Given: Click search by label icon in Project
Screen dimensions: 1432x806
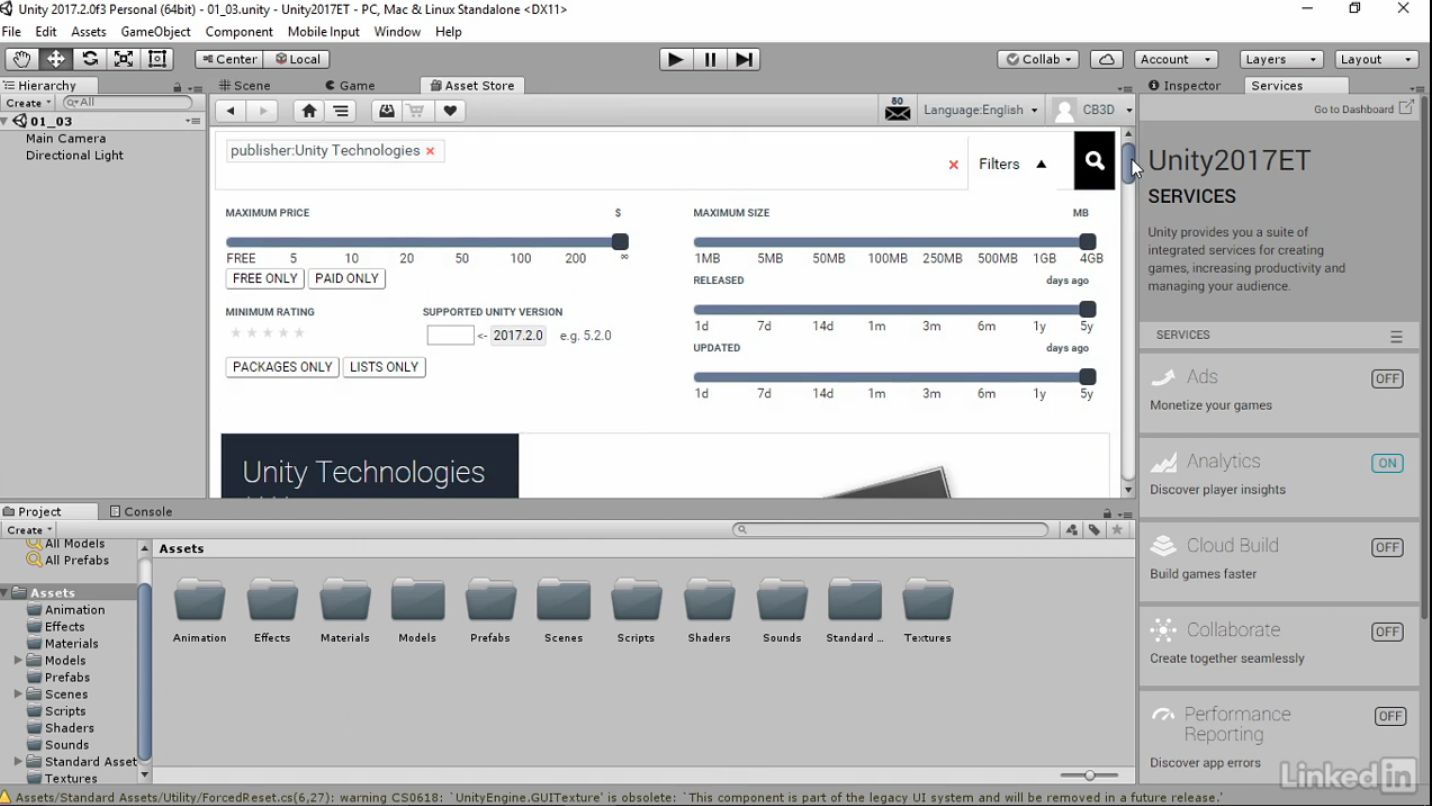Looking at the screenshot, I should click(1095, 530).
